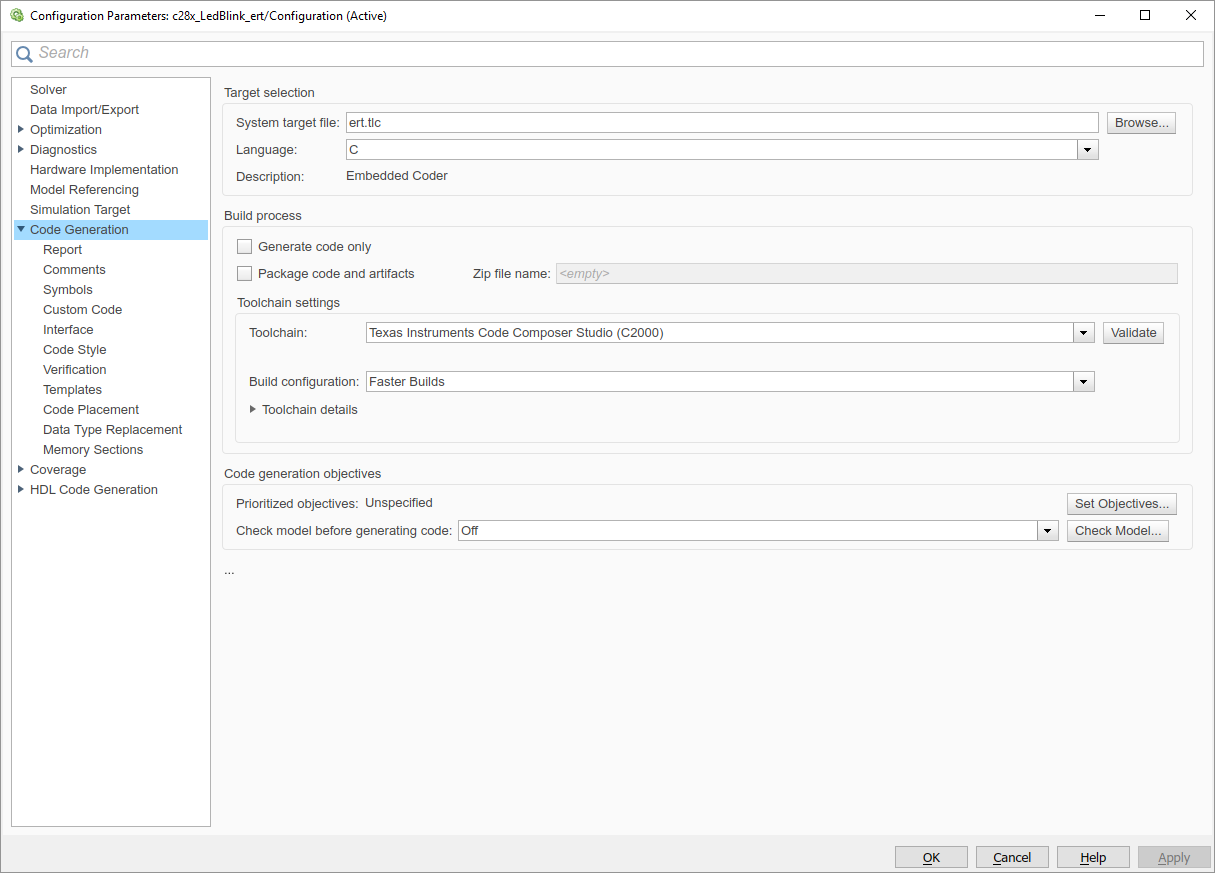Click the OK button
Viewport: 1215px width, 873px height.
[931, 857]
